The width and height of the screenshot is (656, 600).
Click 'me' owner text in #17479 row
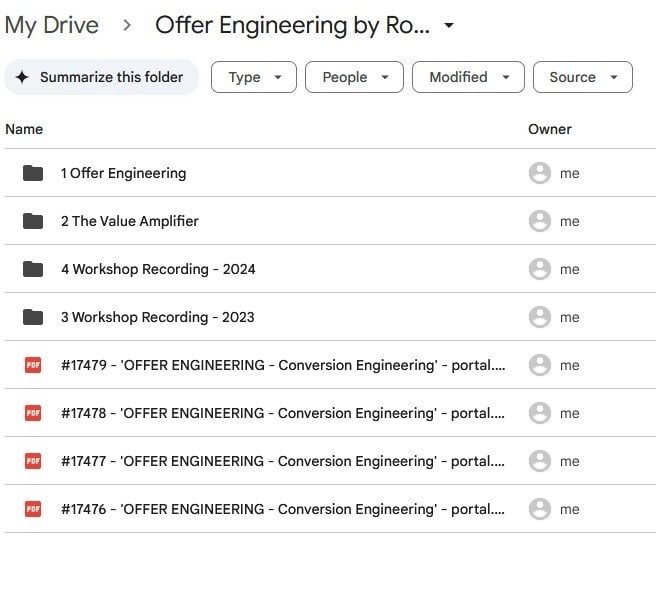(x=570, y=365)
